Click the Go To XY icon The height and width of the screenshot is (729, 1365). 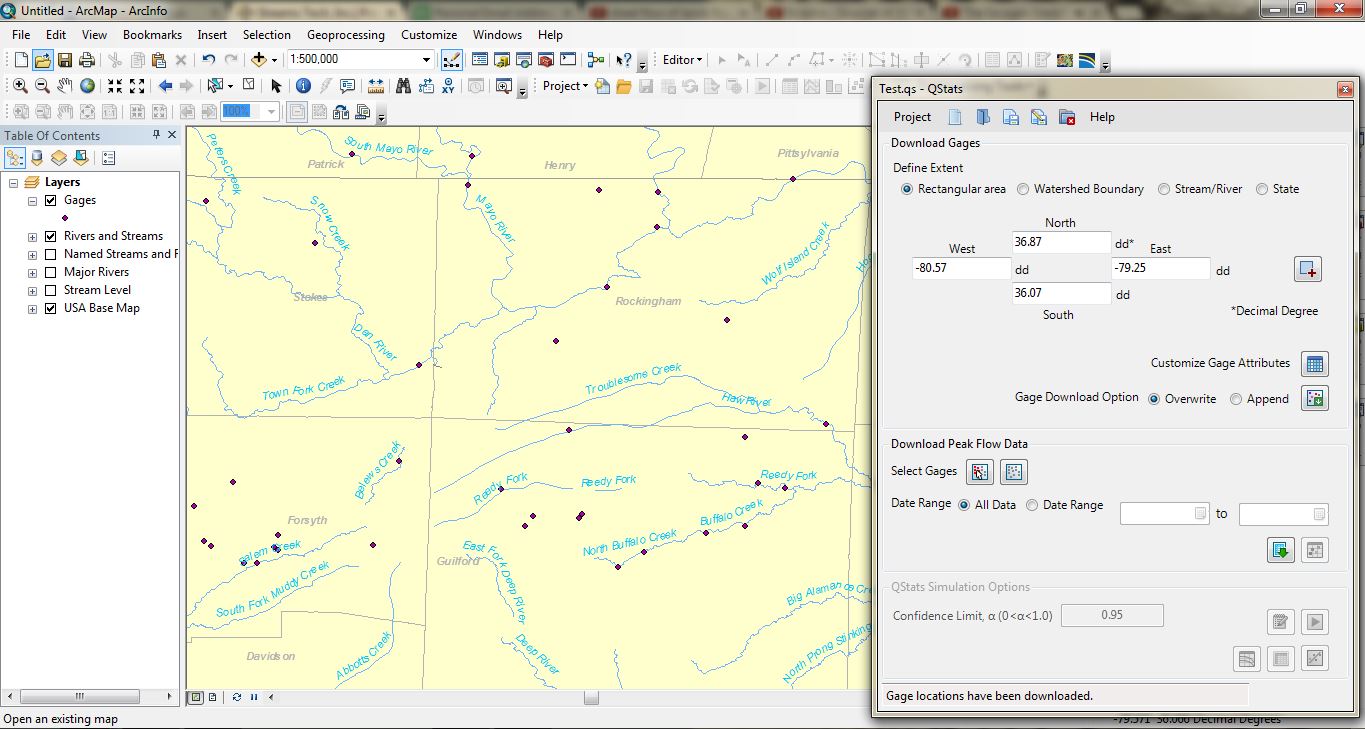click(x=448, y=86)
